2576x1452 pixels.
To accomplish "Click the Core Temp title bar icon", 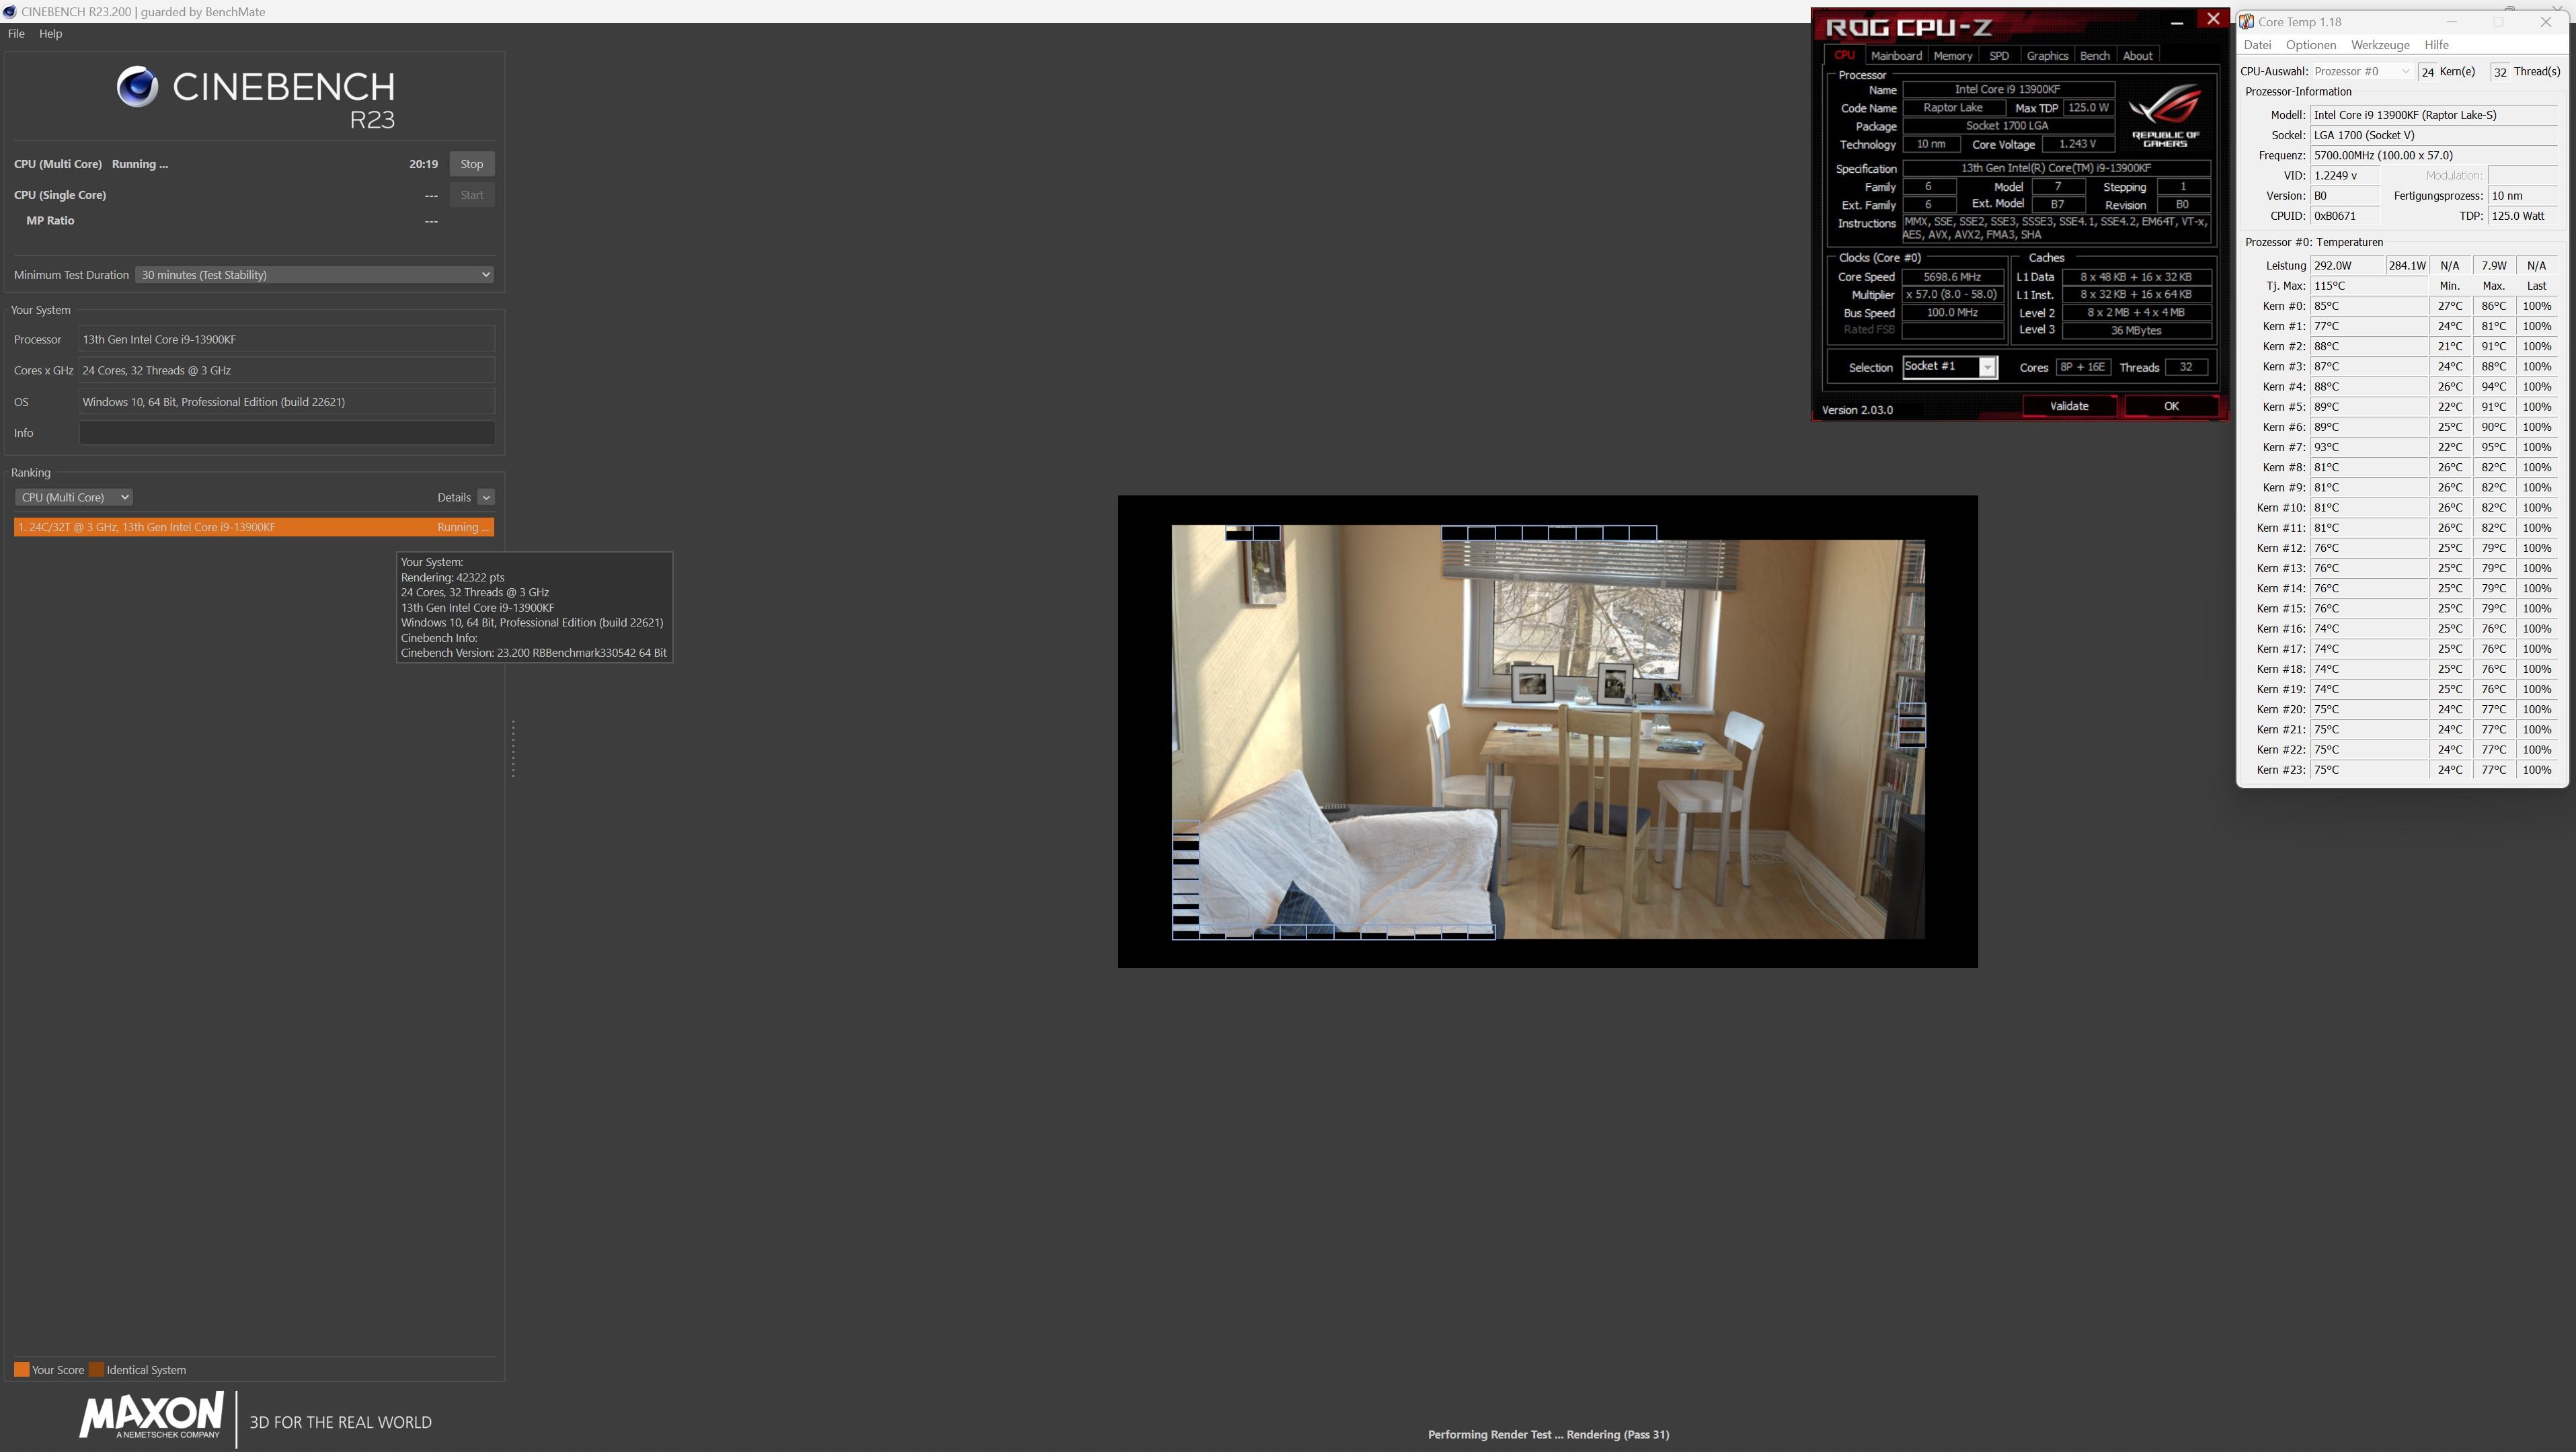I will [2247, 21].
